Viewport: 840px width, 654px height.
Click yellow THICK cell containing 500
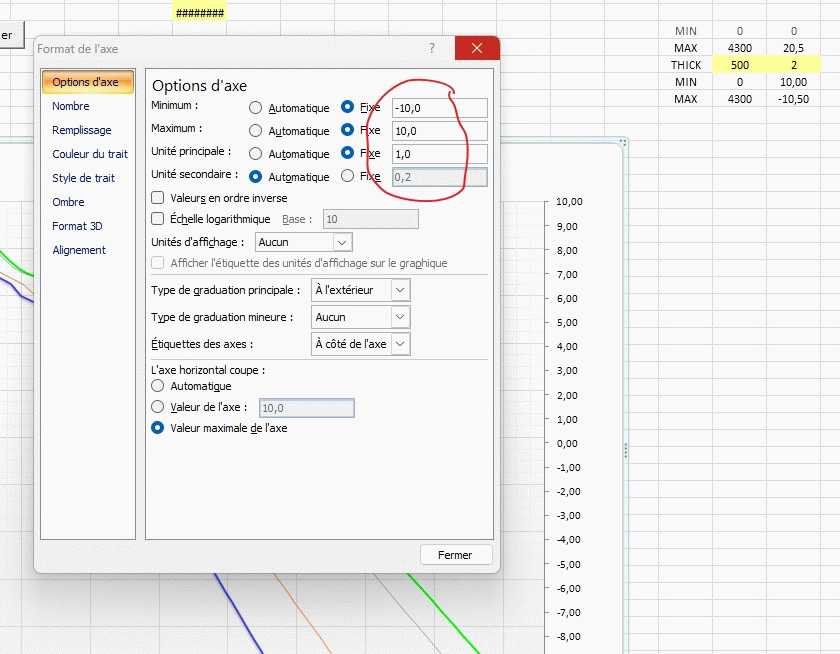pos(741,65)
